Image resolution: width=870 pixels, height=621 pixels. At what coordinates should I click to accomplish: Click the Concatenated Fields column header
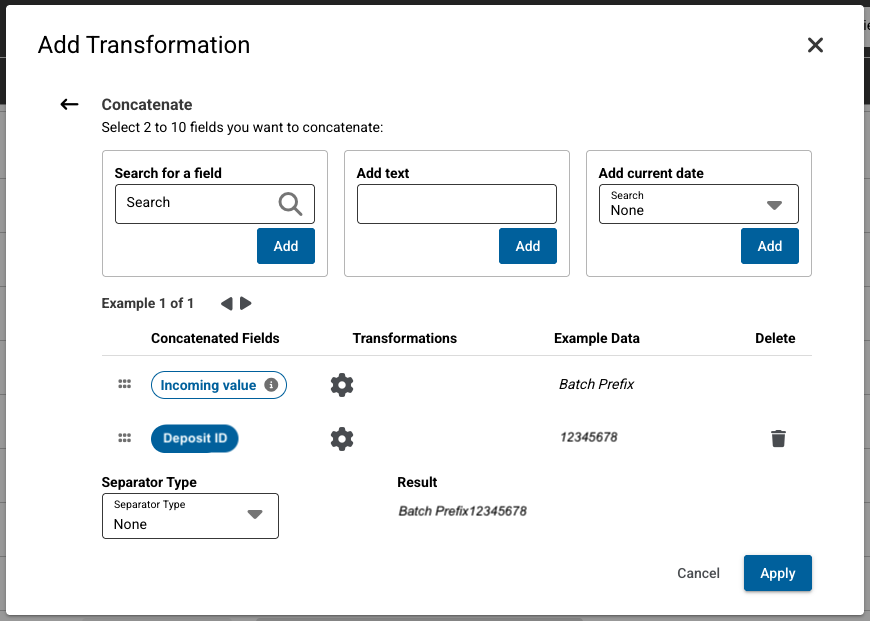point(215,339)
